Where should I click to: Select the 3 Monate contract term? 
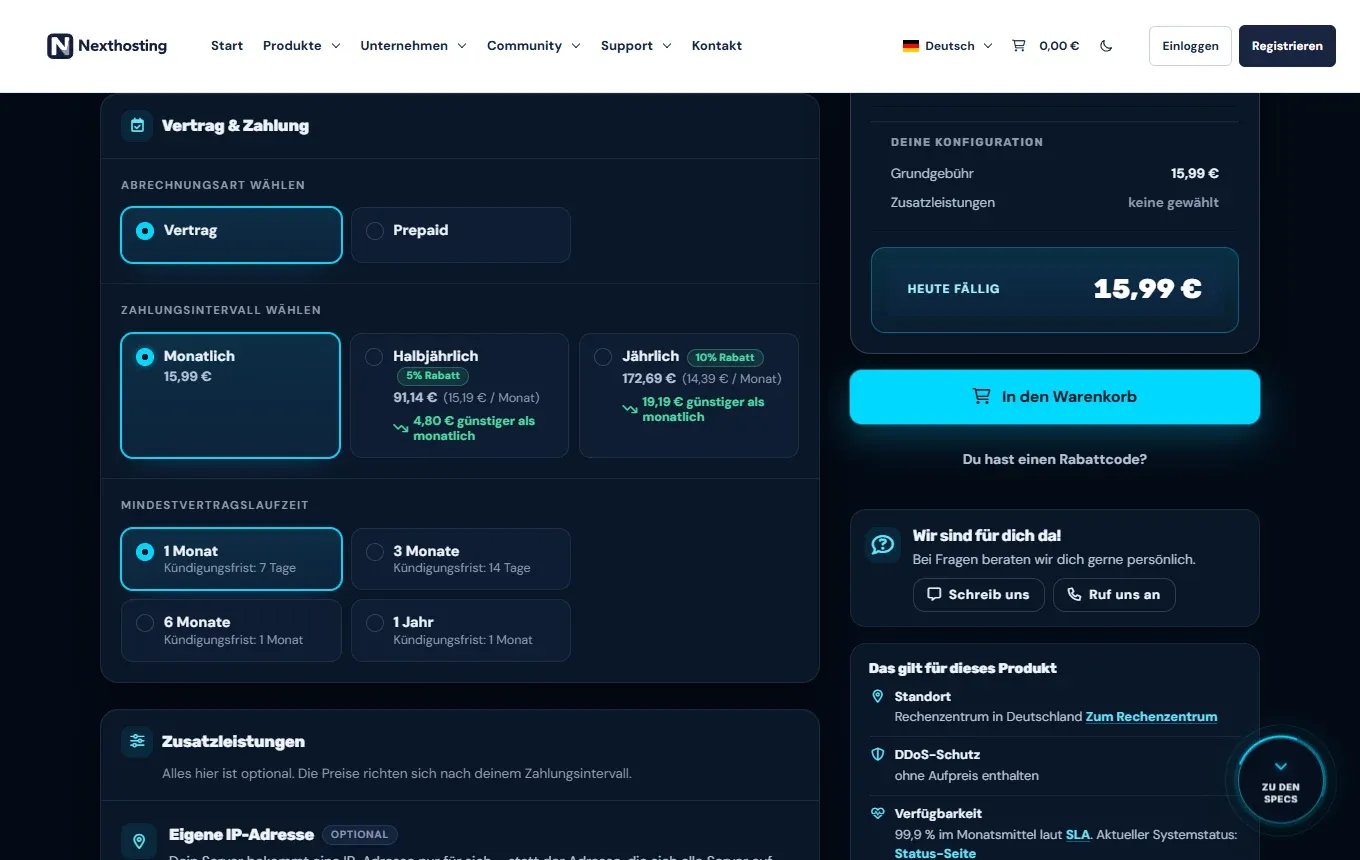point(461,559)
